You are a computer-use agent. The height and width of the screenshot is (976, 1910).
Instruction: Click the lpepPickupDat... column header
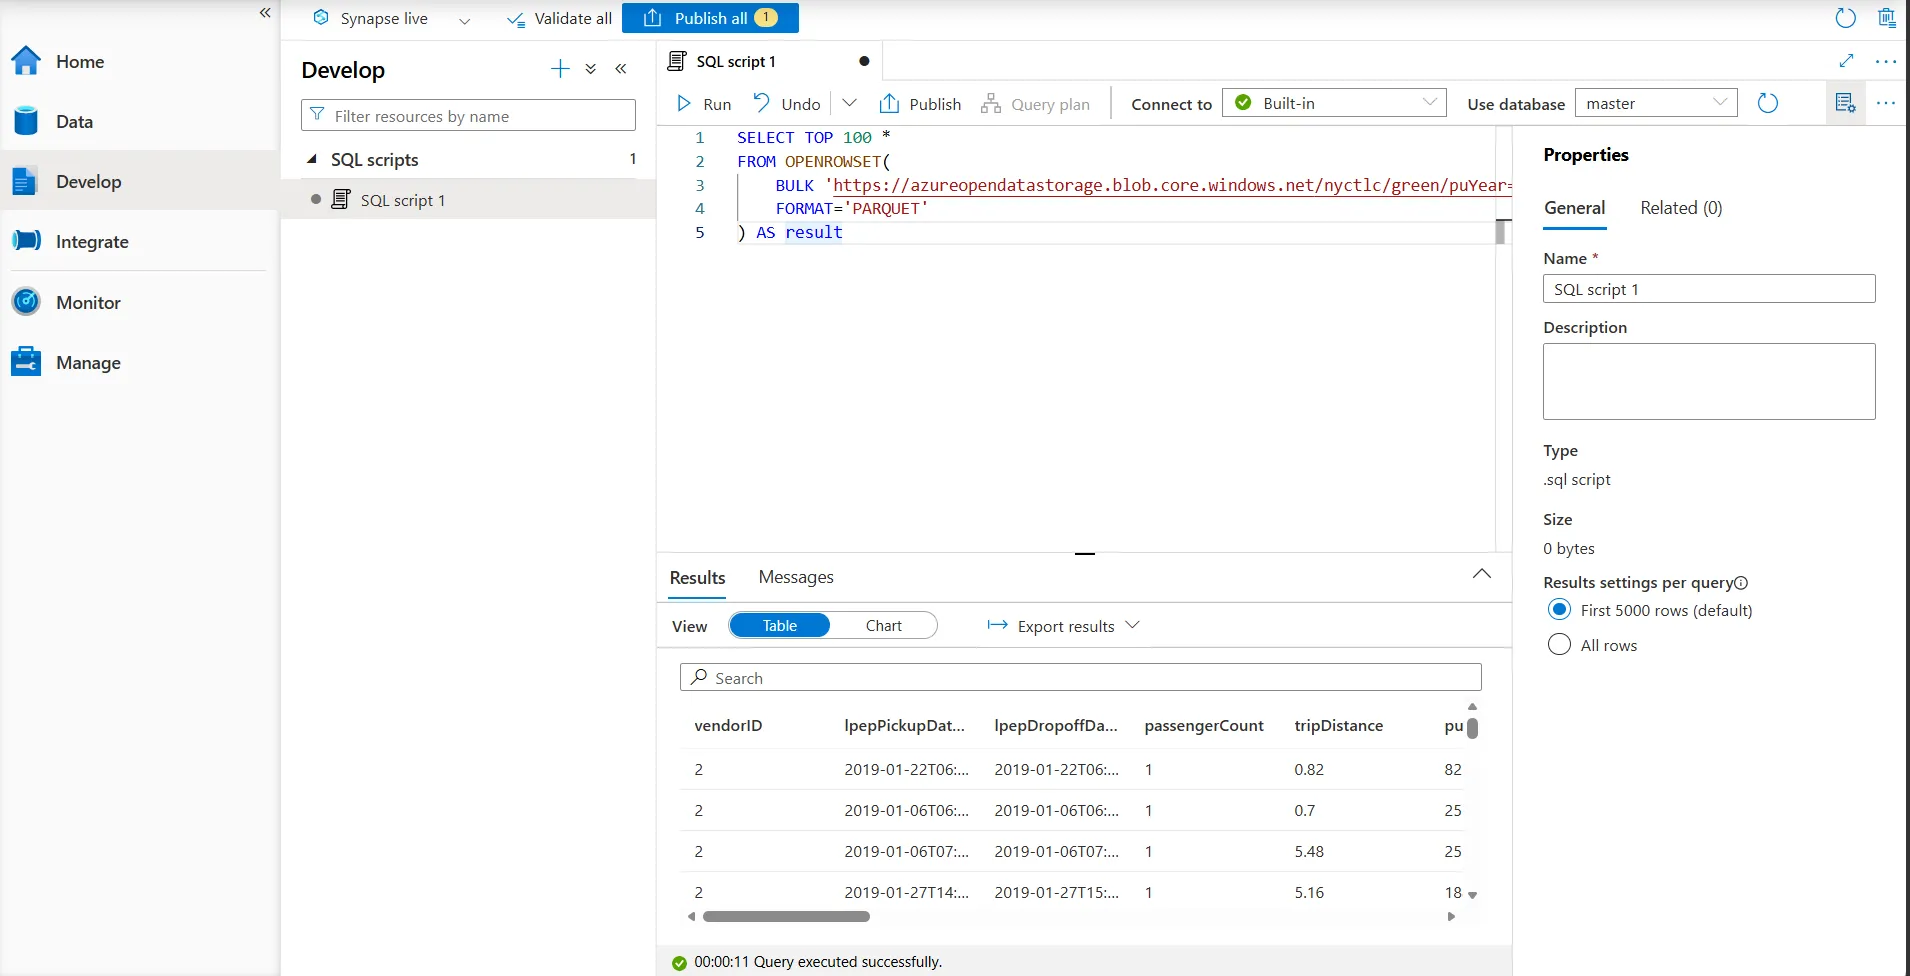pyautogui.click(x=905, y=725)
